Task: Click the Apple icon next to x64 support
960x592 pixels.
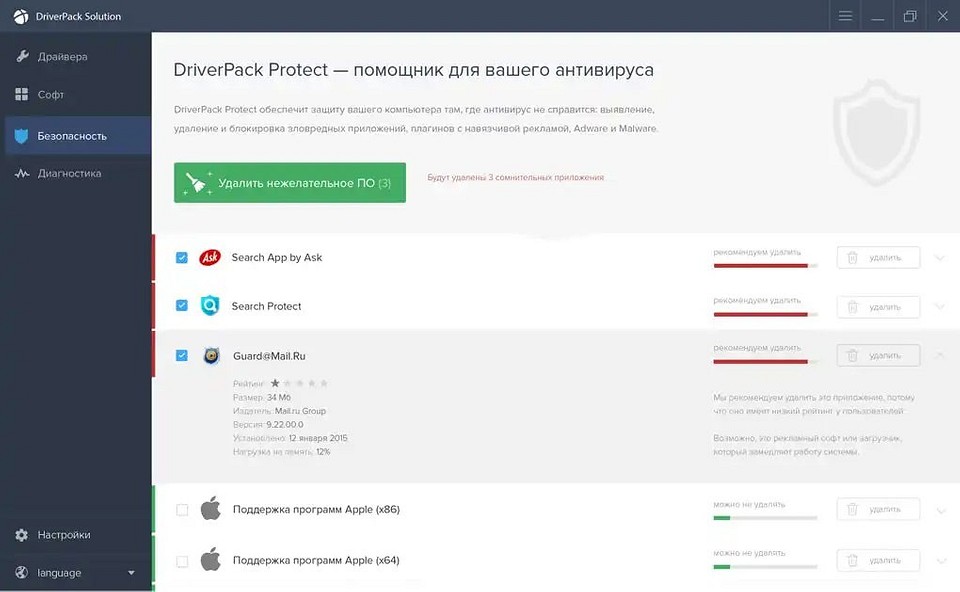Action: [x=210, y=560]
